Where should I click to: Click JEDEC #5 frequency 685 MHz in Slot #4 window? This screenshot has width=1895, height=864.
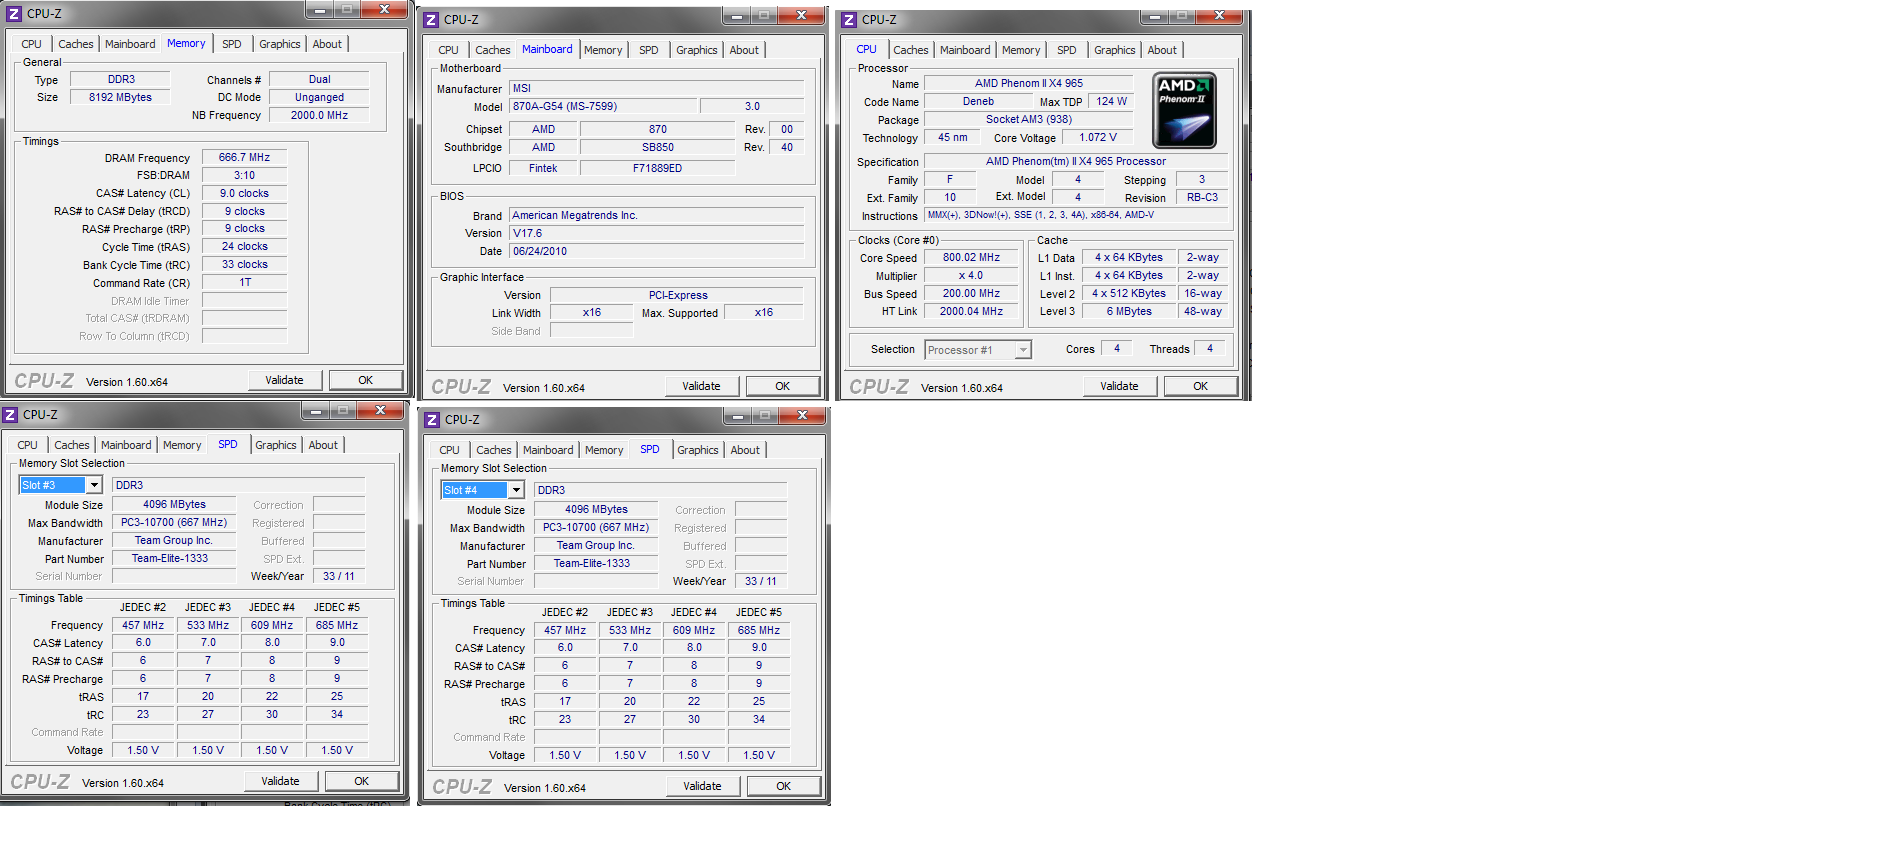pos(759,630)
